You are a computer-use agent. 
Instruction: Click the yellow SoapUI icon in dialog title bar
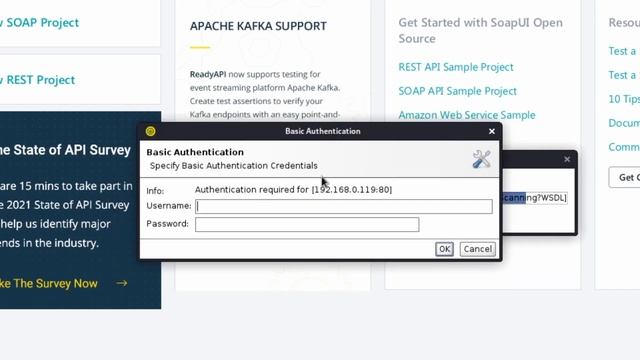pos(150,131)
